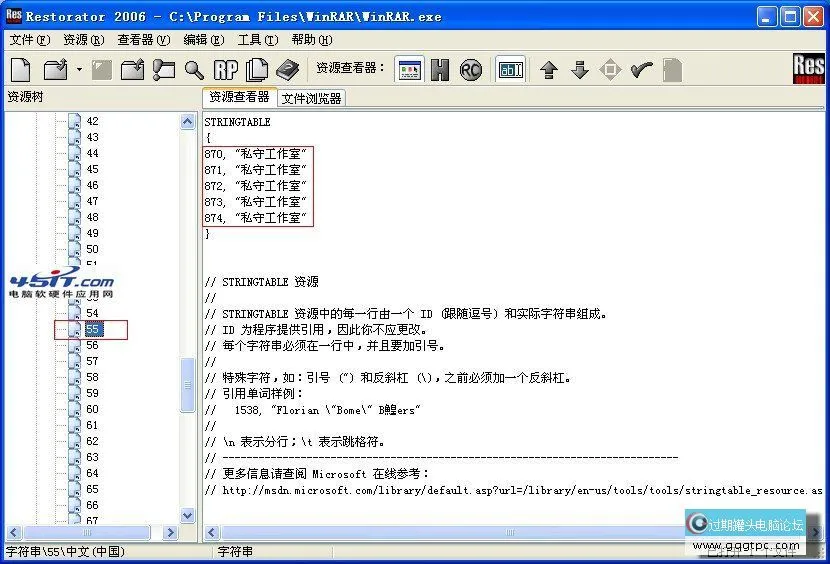The image size is (830, 564).
Task: Select tree item 47
Action: (92, 201)
